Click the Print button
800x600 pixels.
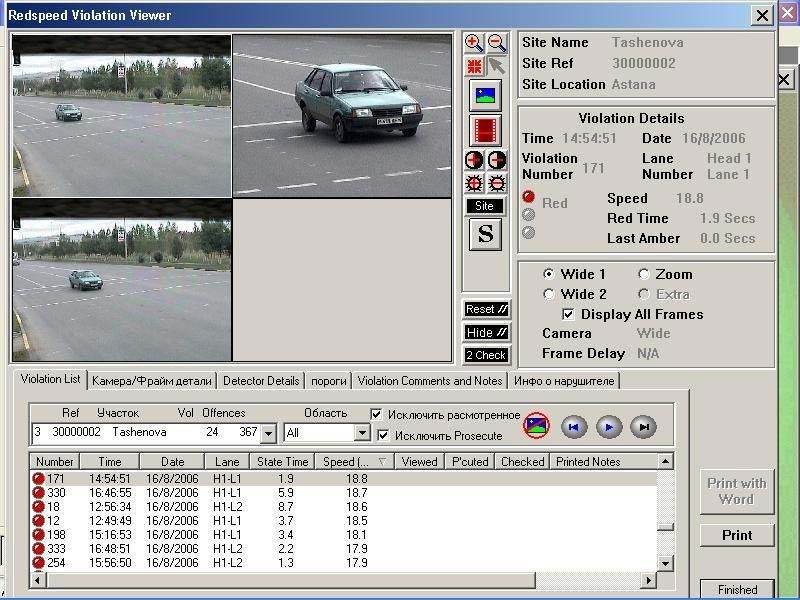[x=737, y=535]
